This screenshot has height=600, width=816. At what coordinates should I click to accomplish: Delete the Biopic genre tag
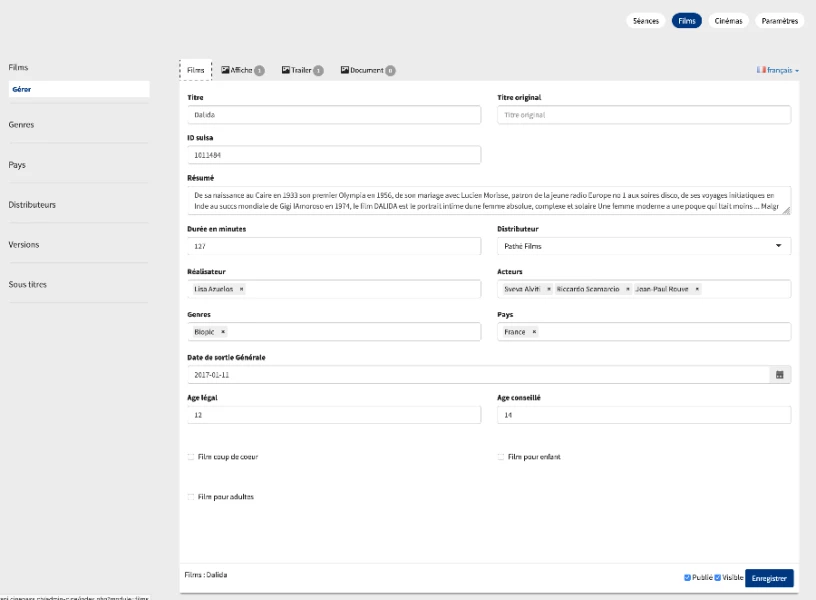coord(223,332)
